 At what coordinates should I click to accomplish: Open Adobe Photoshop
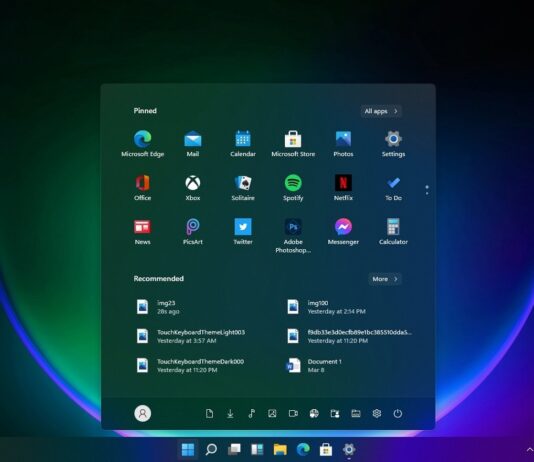click(x=293, y=236)
